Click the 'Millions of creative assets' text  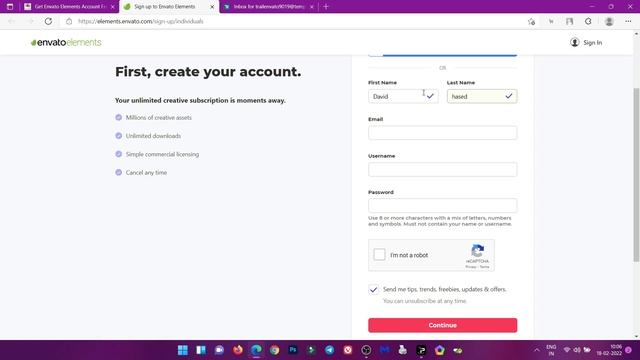point(159,118)
